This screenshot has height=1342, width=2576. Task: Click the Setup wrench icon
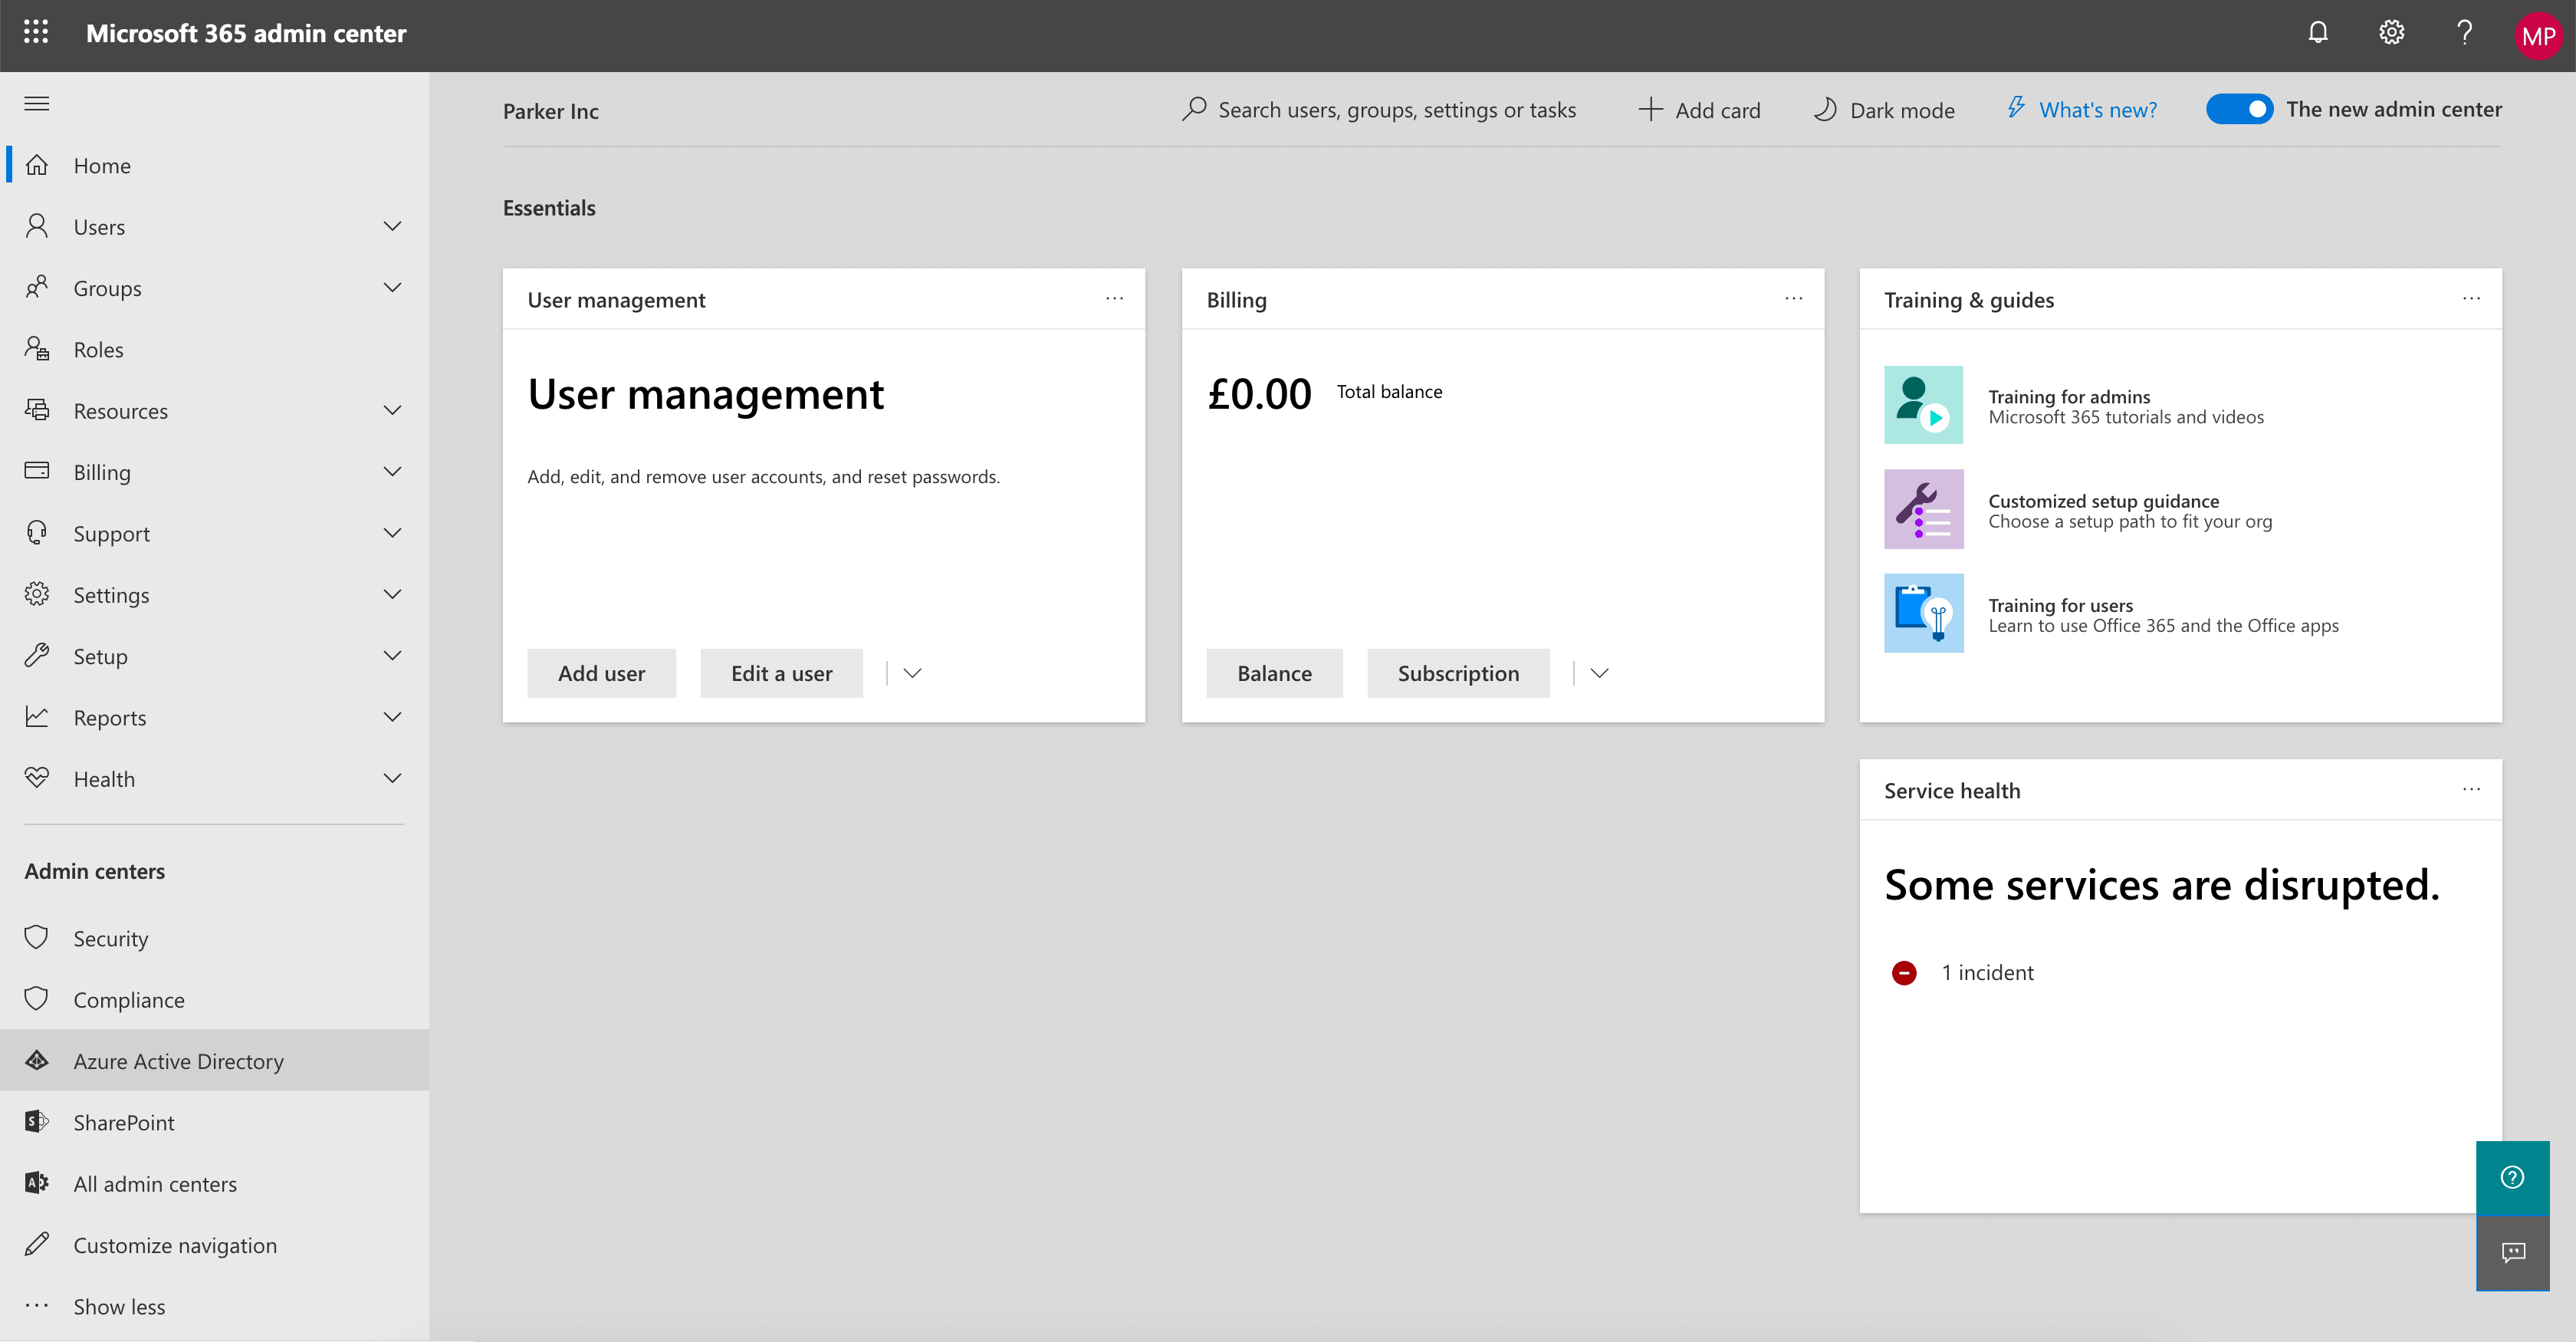[x=37, y=656]
